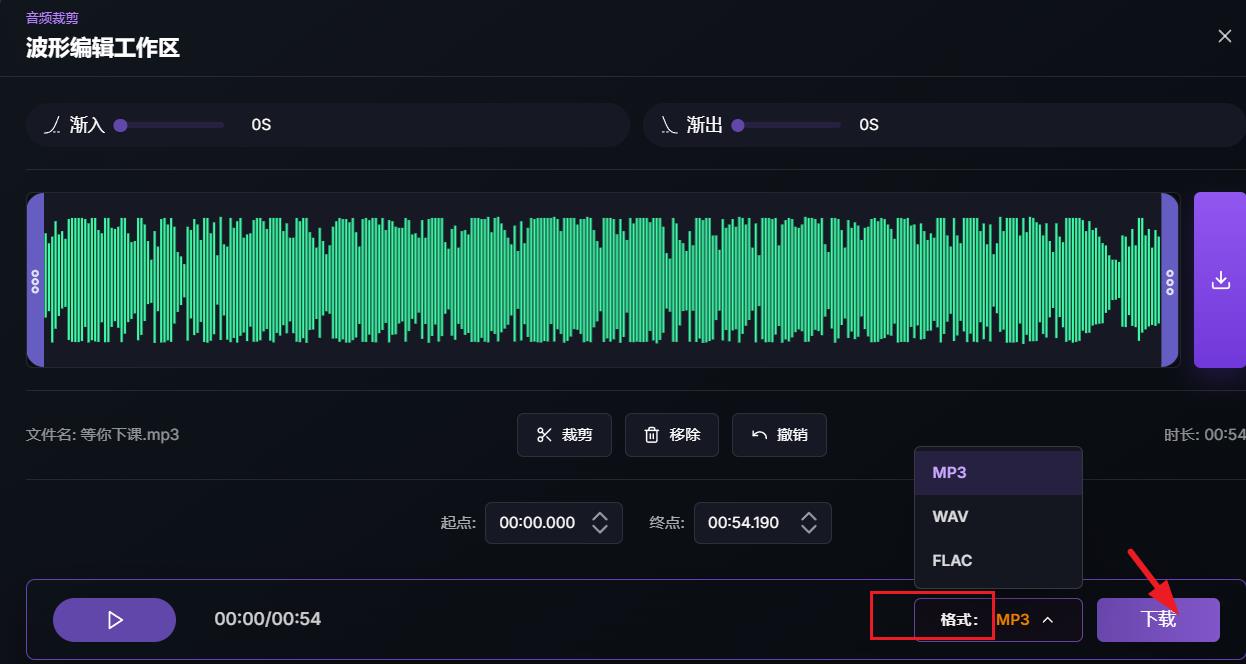Increase the end time with the up arrow

(809, 516)
